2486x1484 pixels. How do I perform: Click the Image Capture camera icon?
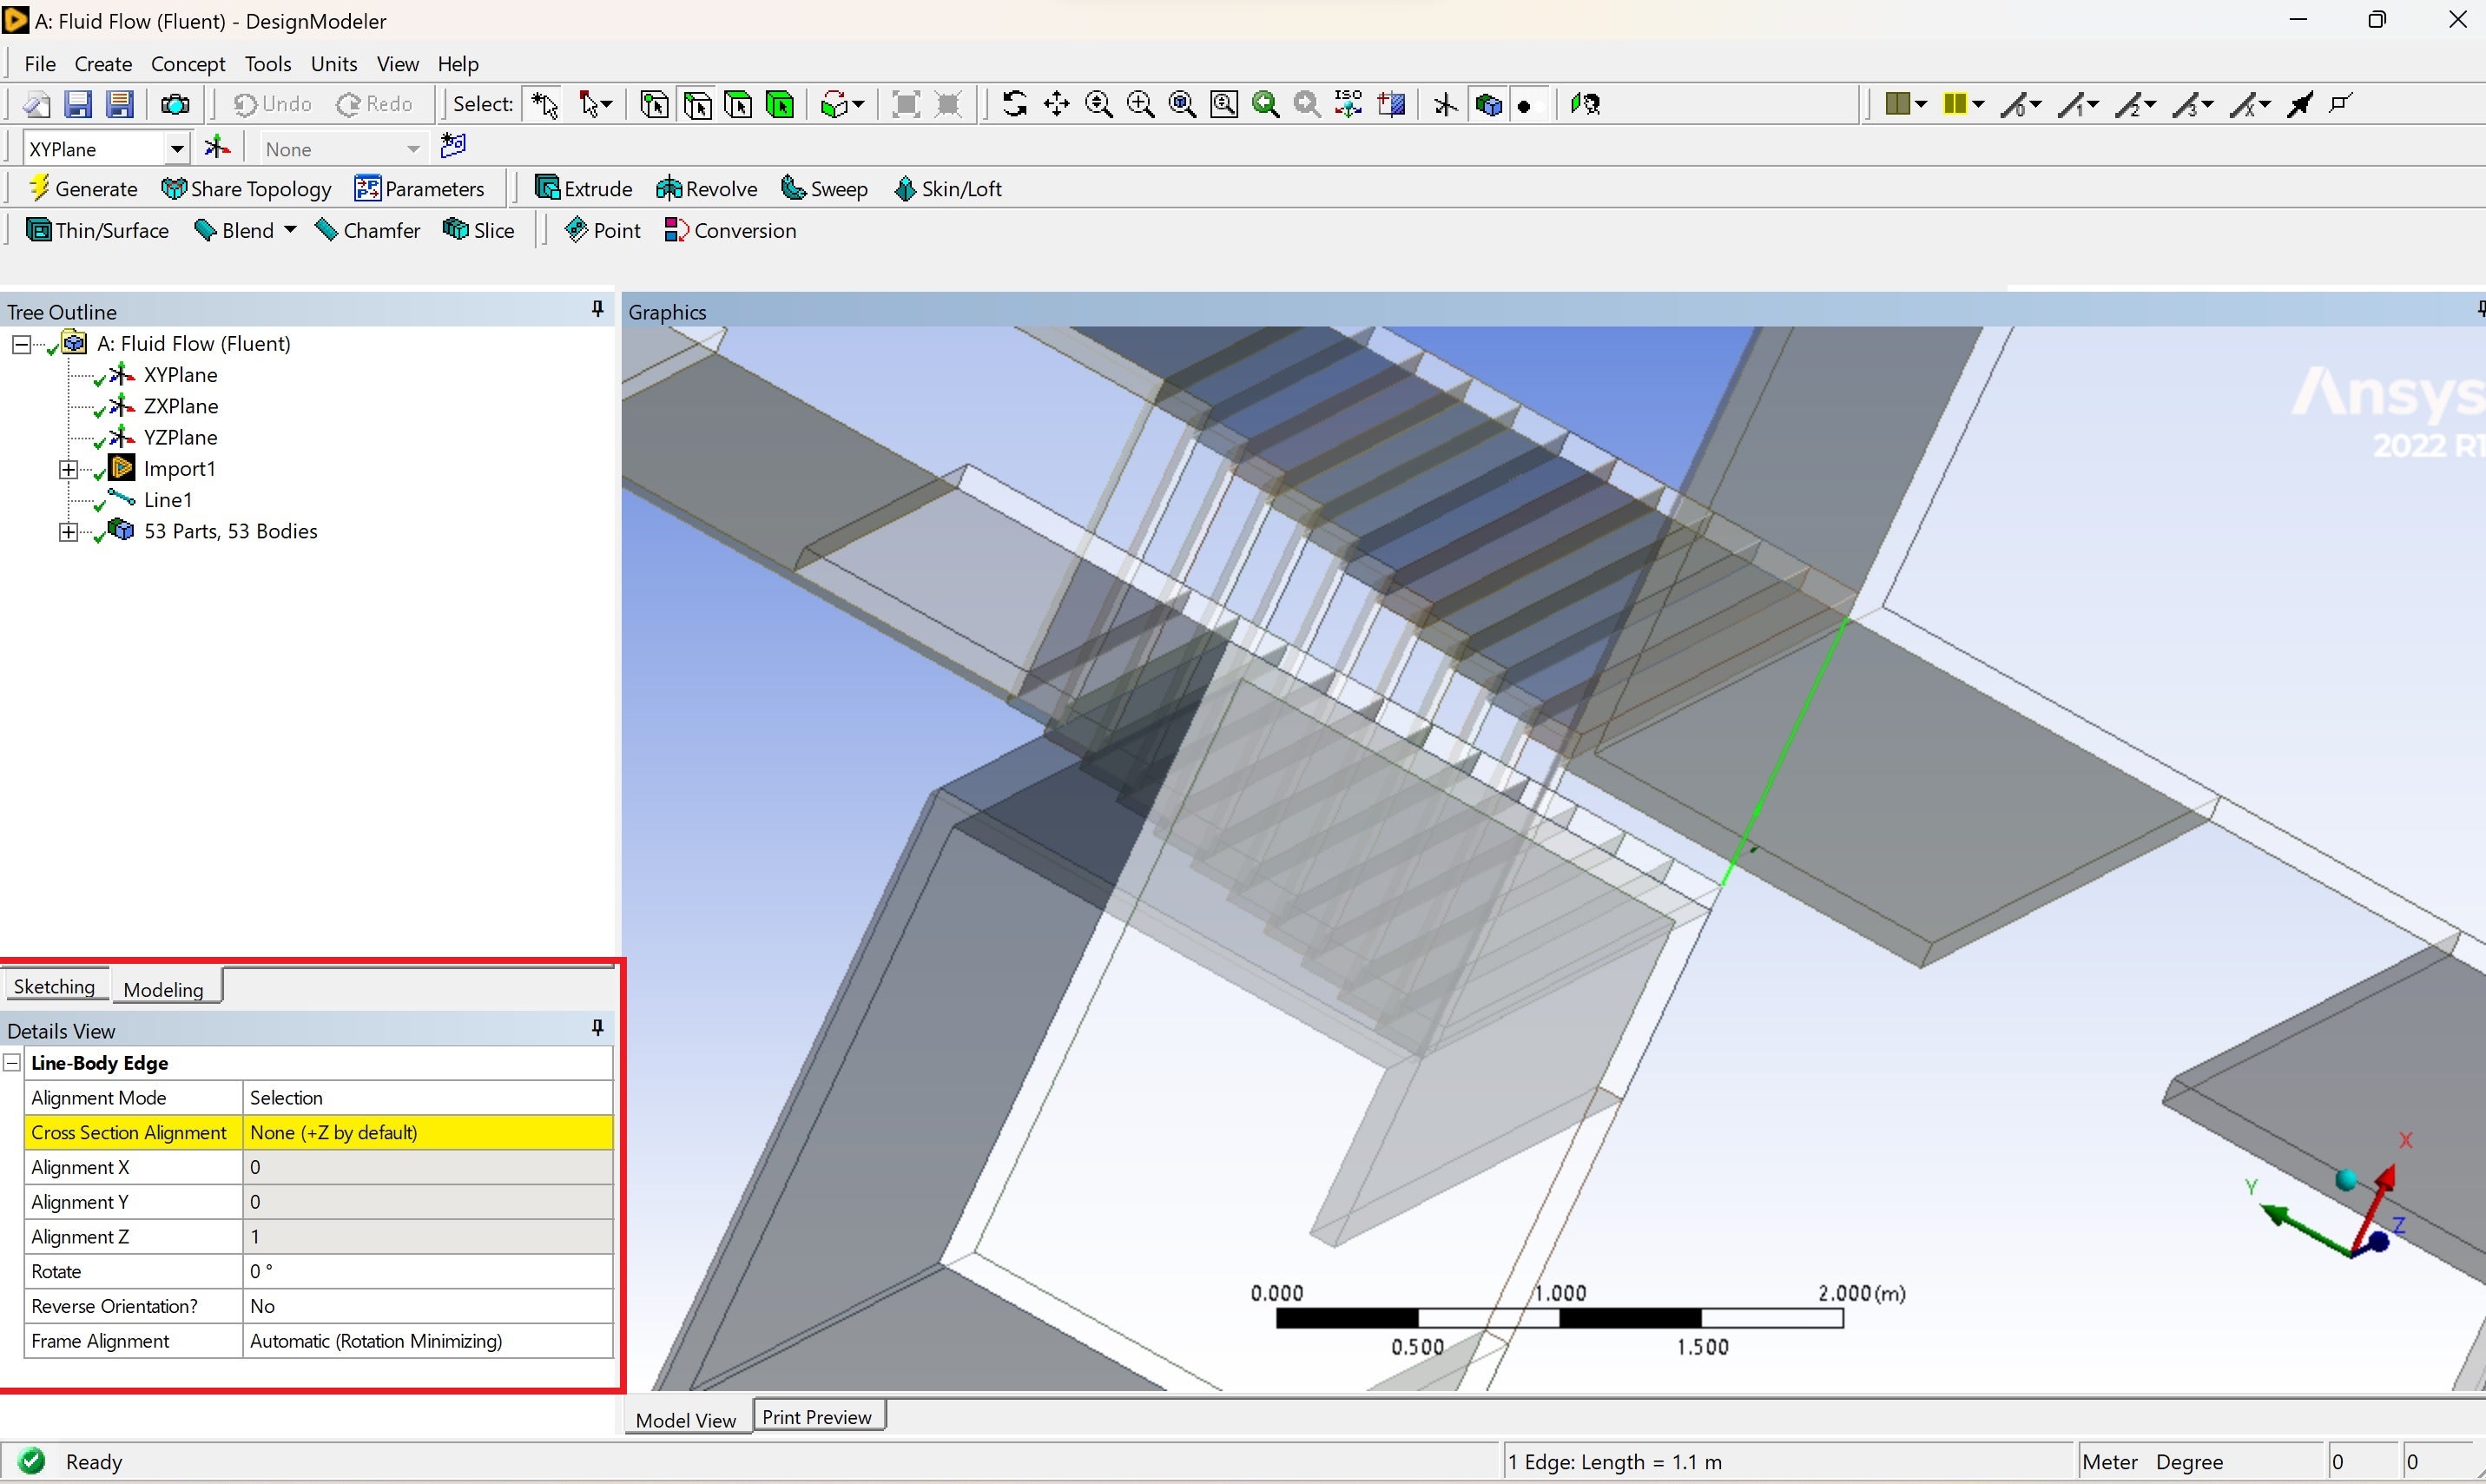175,104
